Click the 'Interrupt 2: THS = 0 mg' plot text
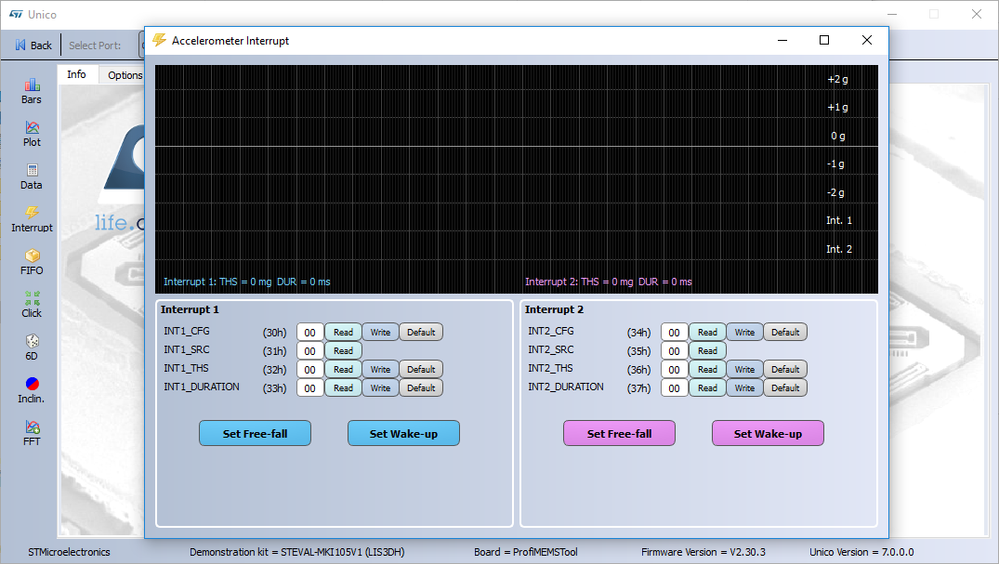999x564 pixels. pyautogui.click(x=579, y=282)
